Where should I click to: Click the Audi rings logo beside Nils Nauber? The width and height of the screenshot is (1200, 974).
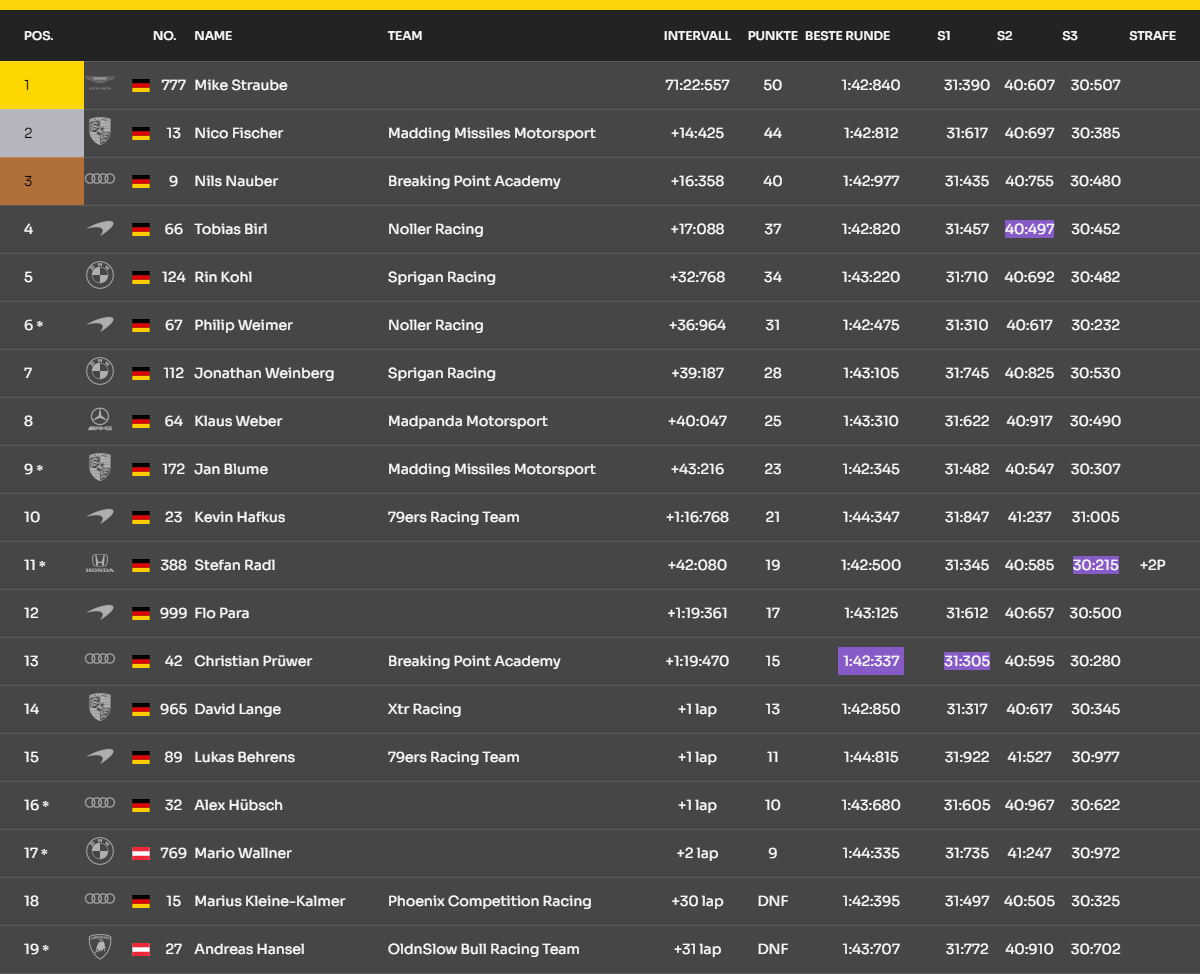100,180
